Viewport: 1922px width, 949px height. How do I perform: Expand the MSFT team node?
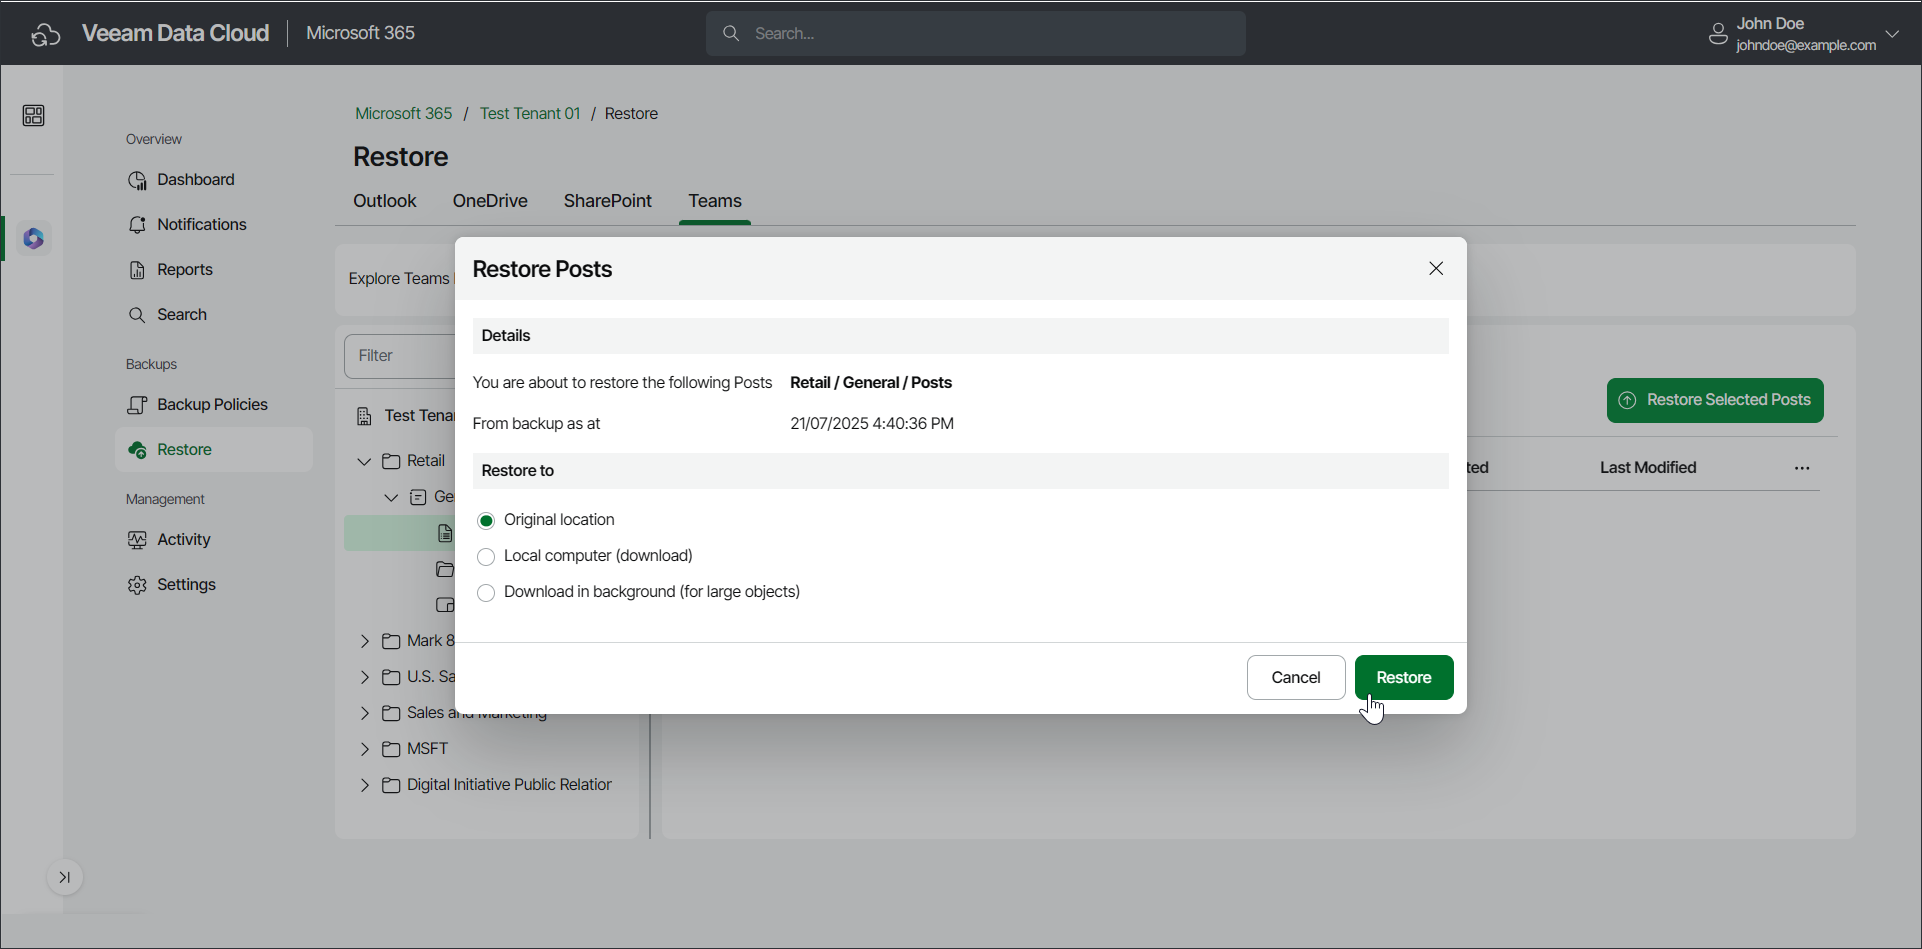pos(364,749)
